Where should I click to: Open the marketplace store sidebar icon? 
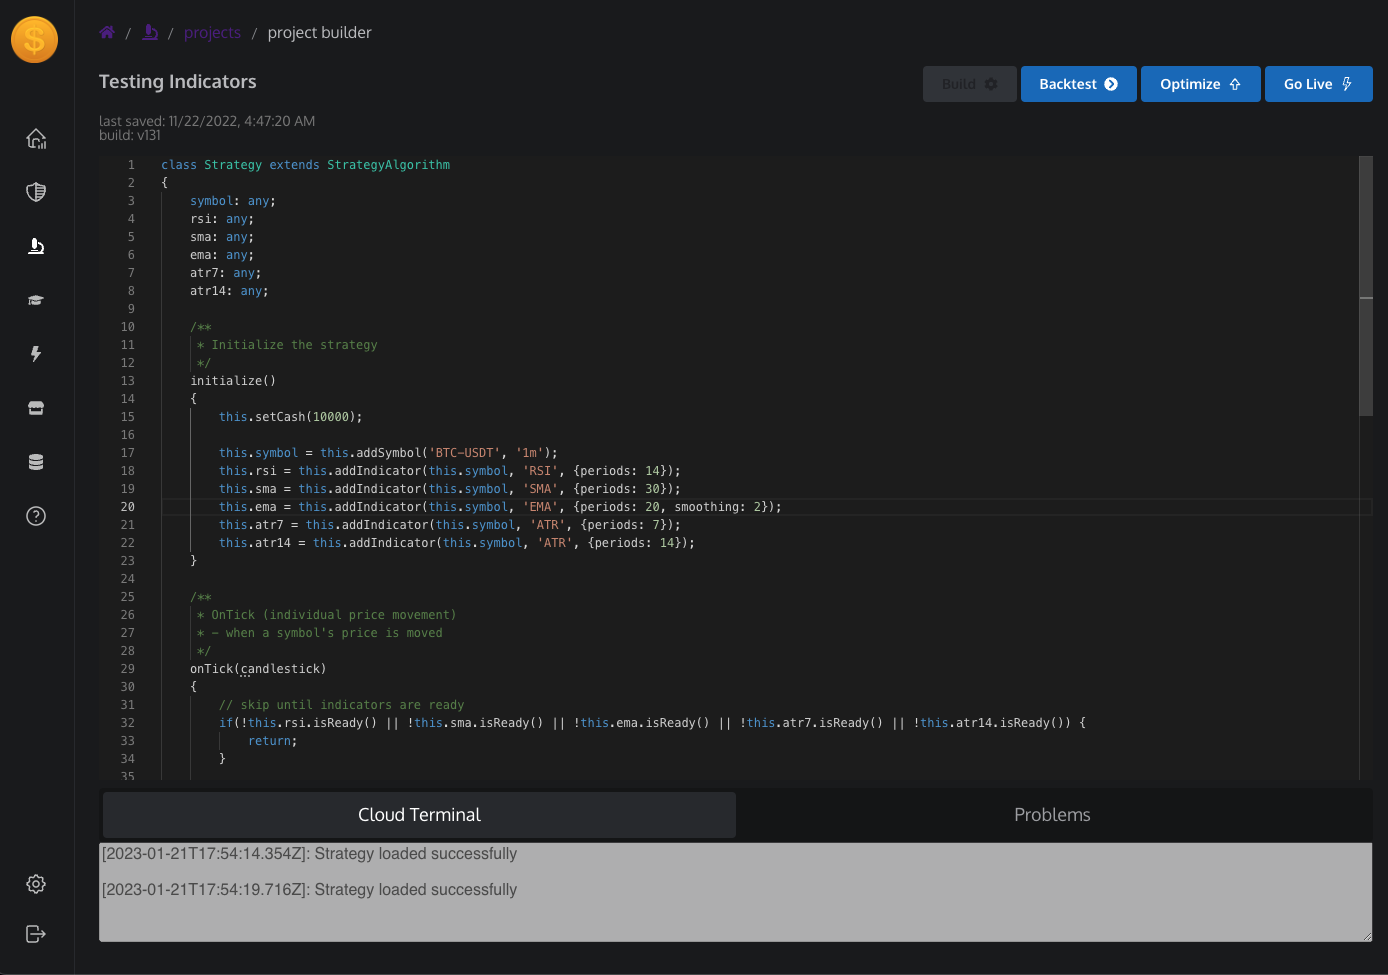[36, 408]
